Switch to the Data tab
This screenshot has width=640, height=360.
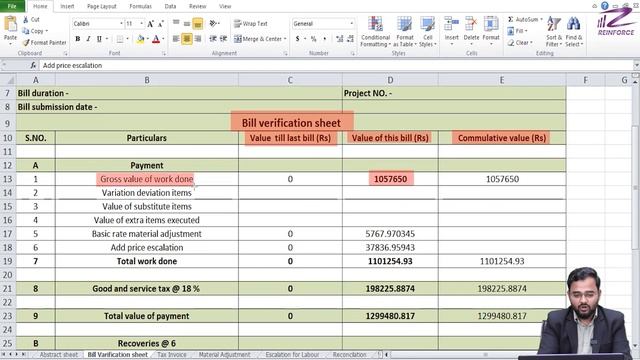(x=170, y=6)
